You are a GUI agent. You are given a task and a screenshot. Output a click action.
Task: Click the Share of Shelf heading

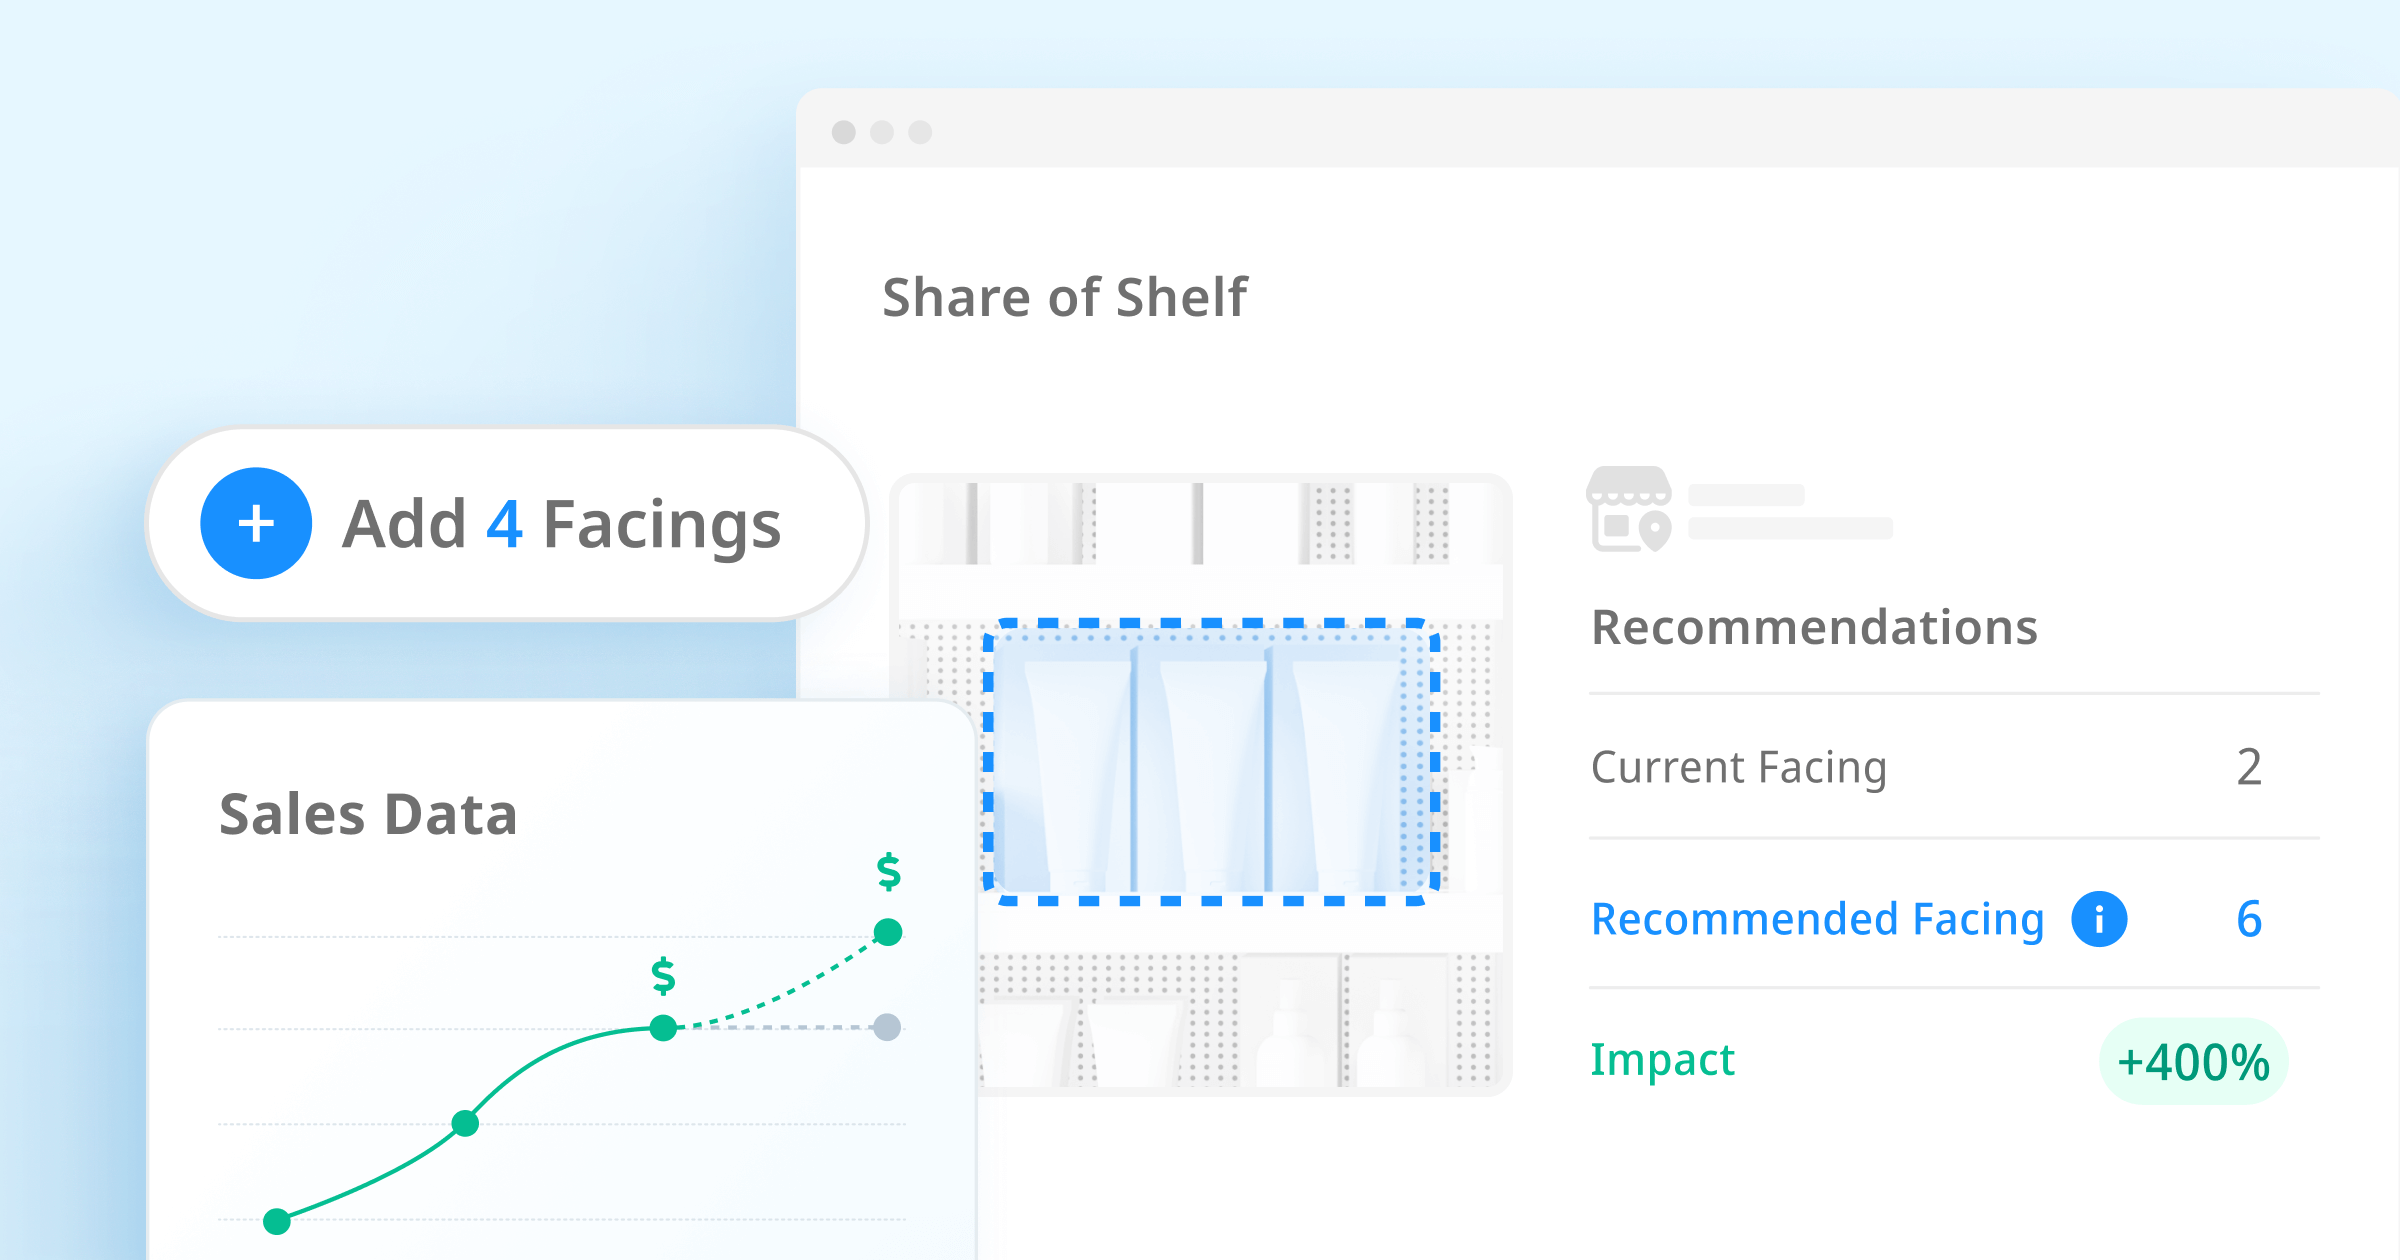(1065, 297)
